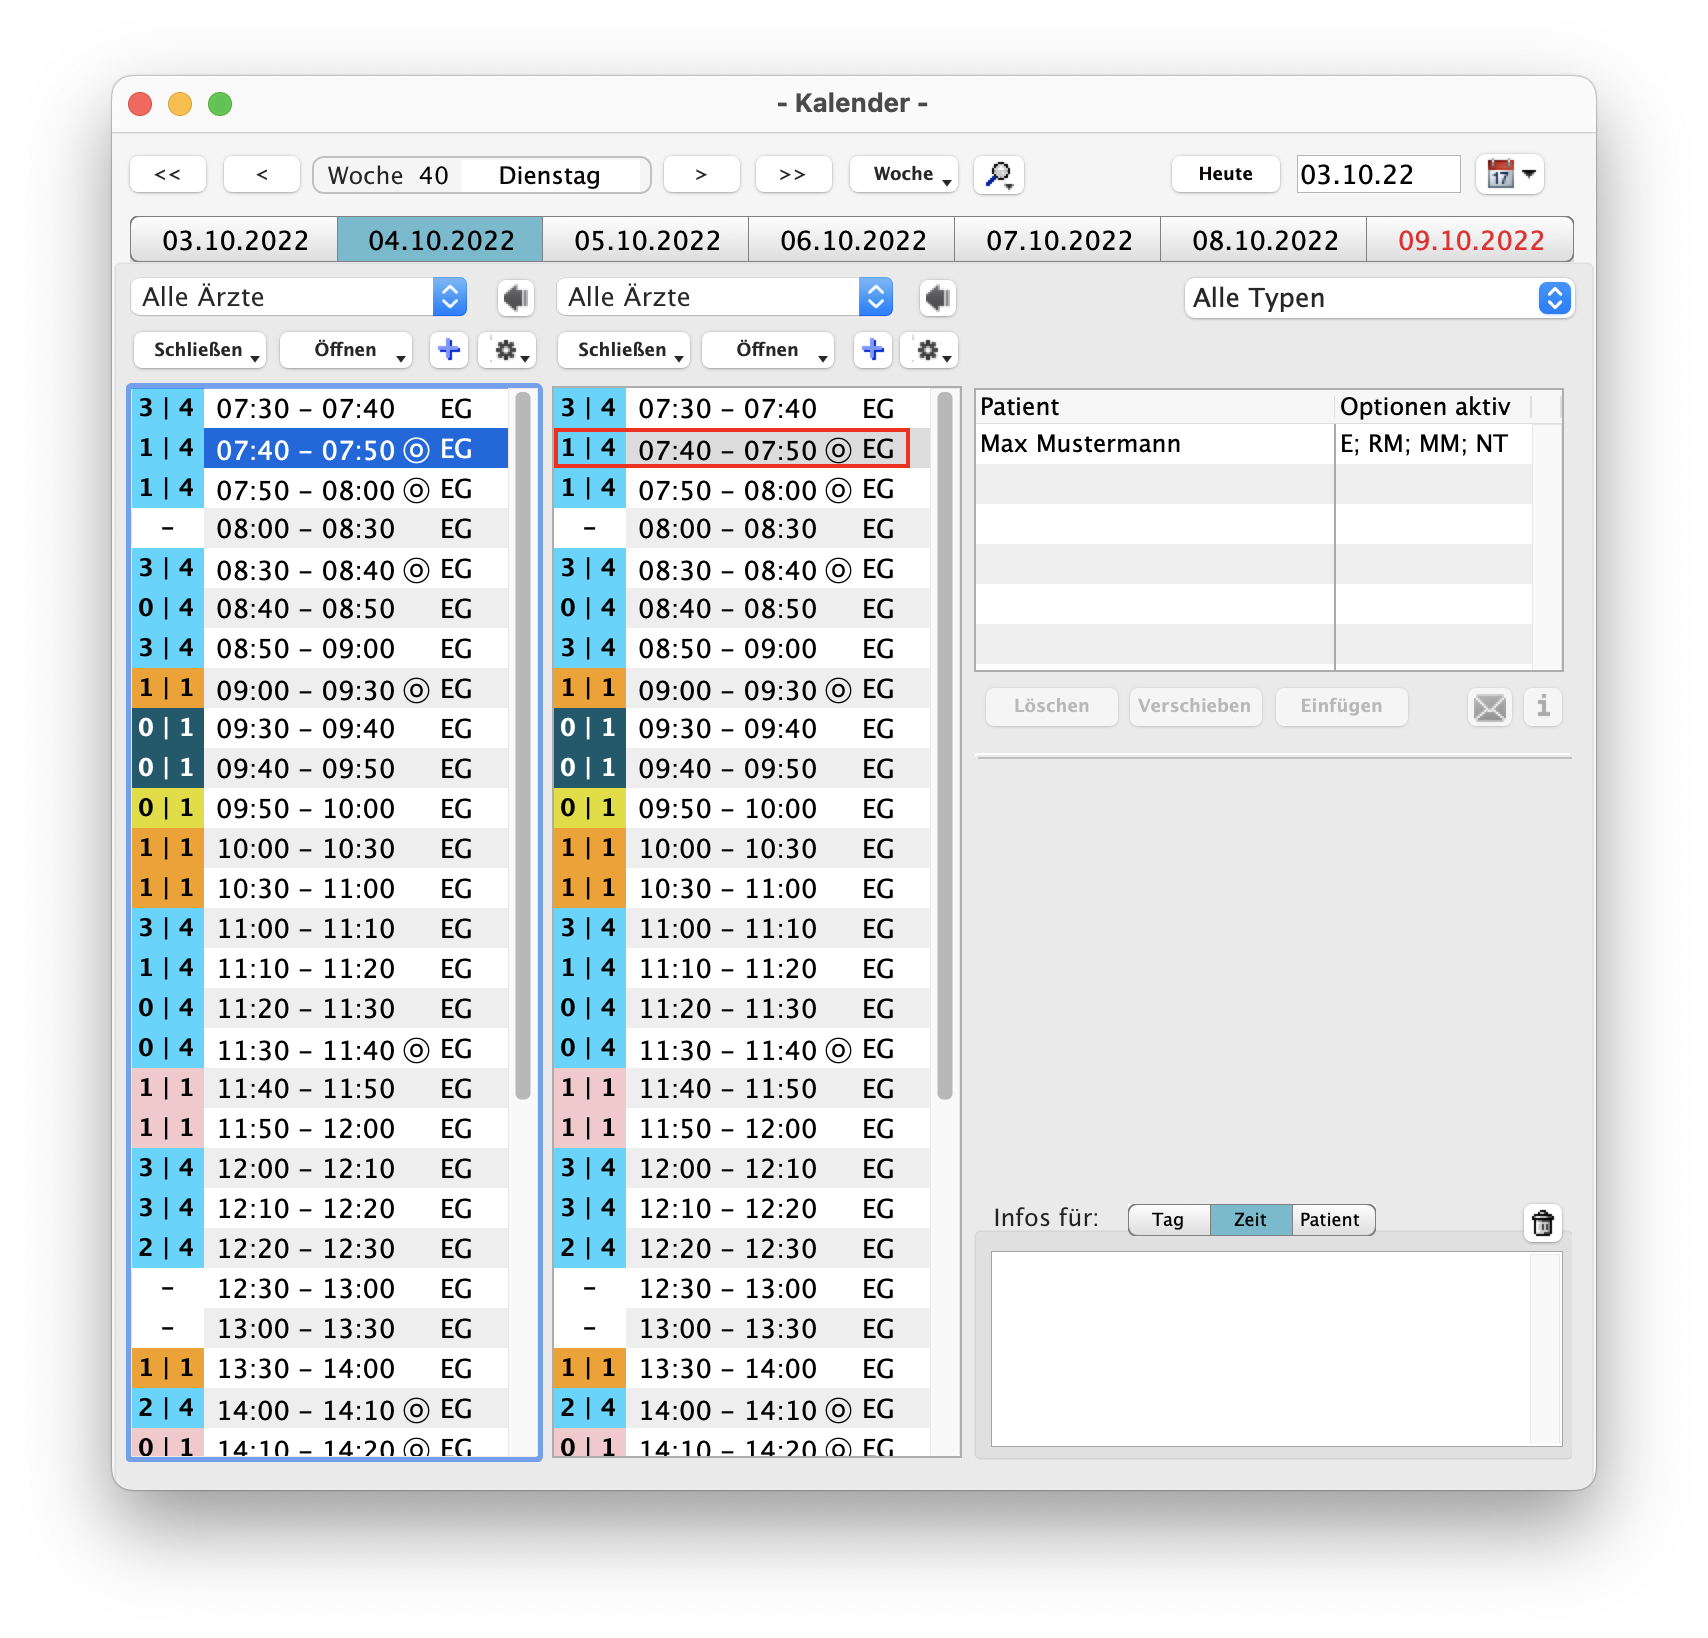Switch to the 05.10.2022 date tab
Image resolution: width=1708 pixels, height=1638 pixels.
[647, 241]
